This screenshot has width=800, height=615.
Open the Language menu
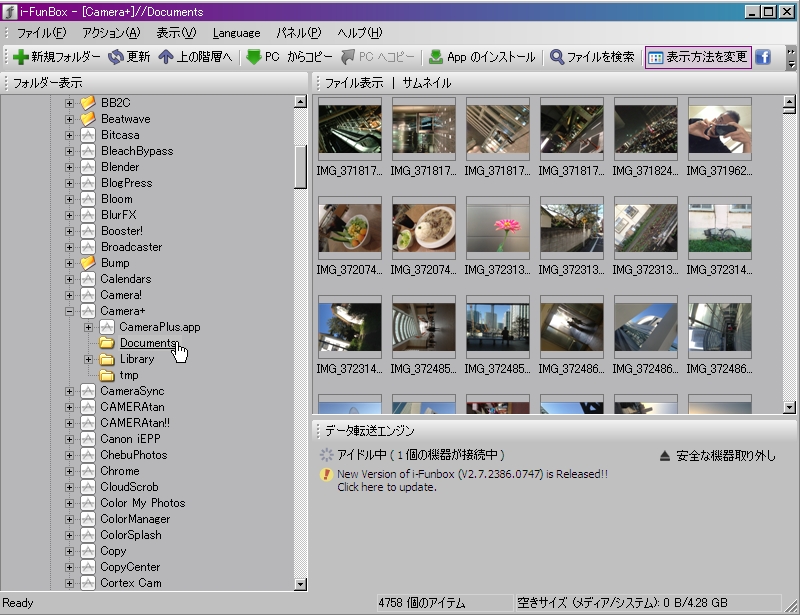(236, 32)
